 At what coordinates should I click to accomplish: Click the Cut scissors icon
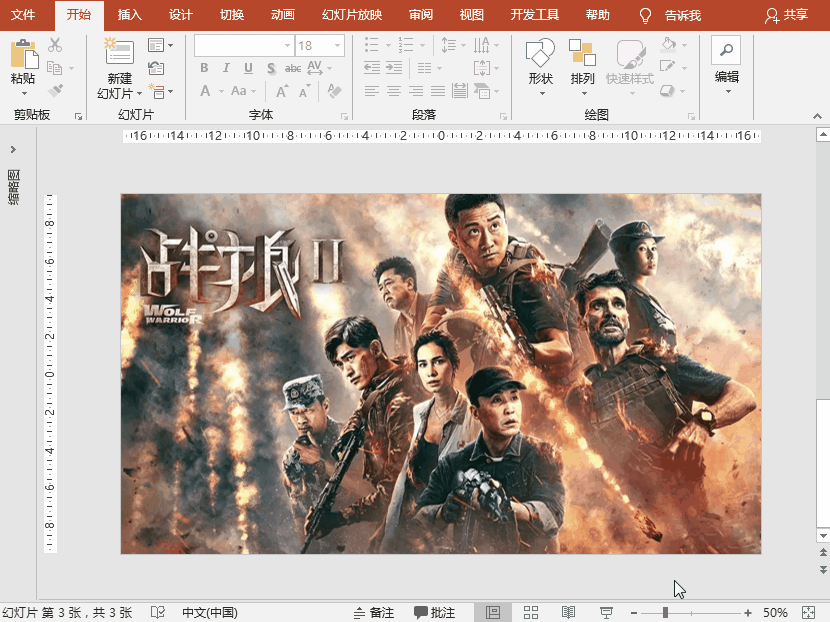click(55, 44)
